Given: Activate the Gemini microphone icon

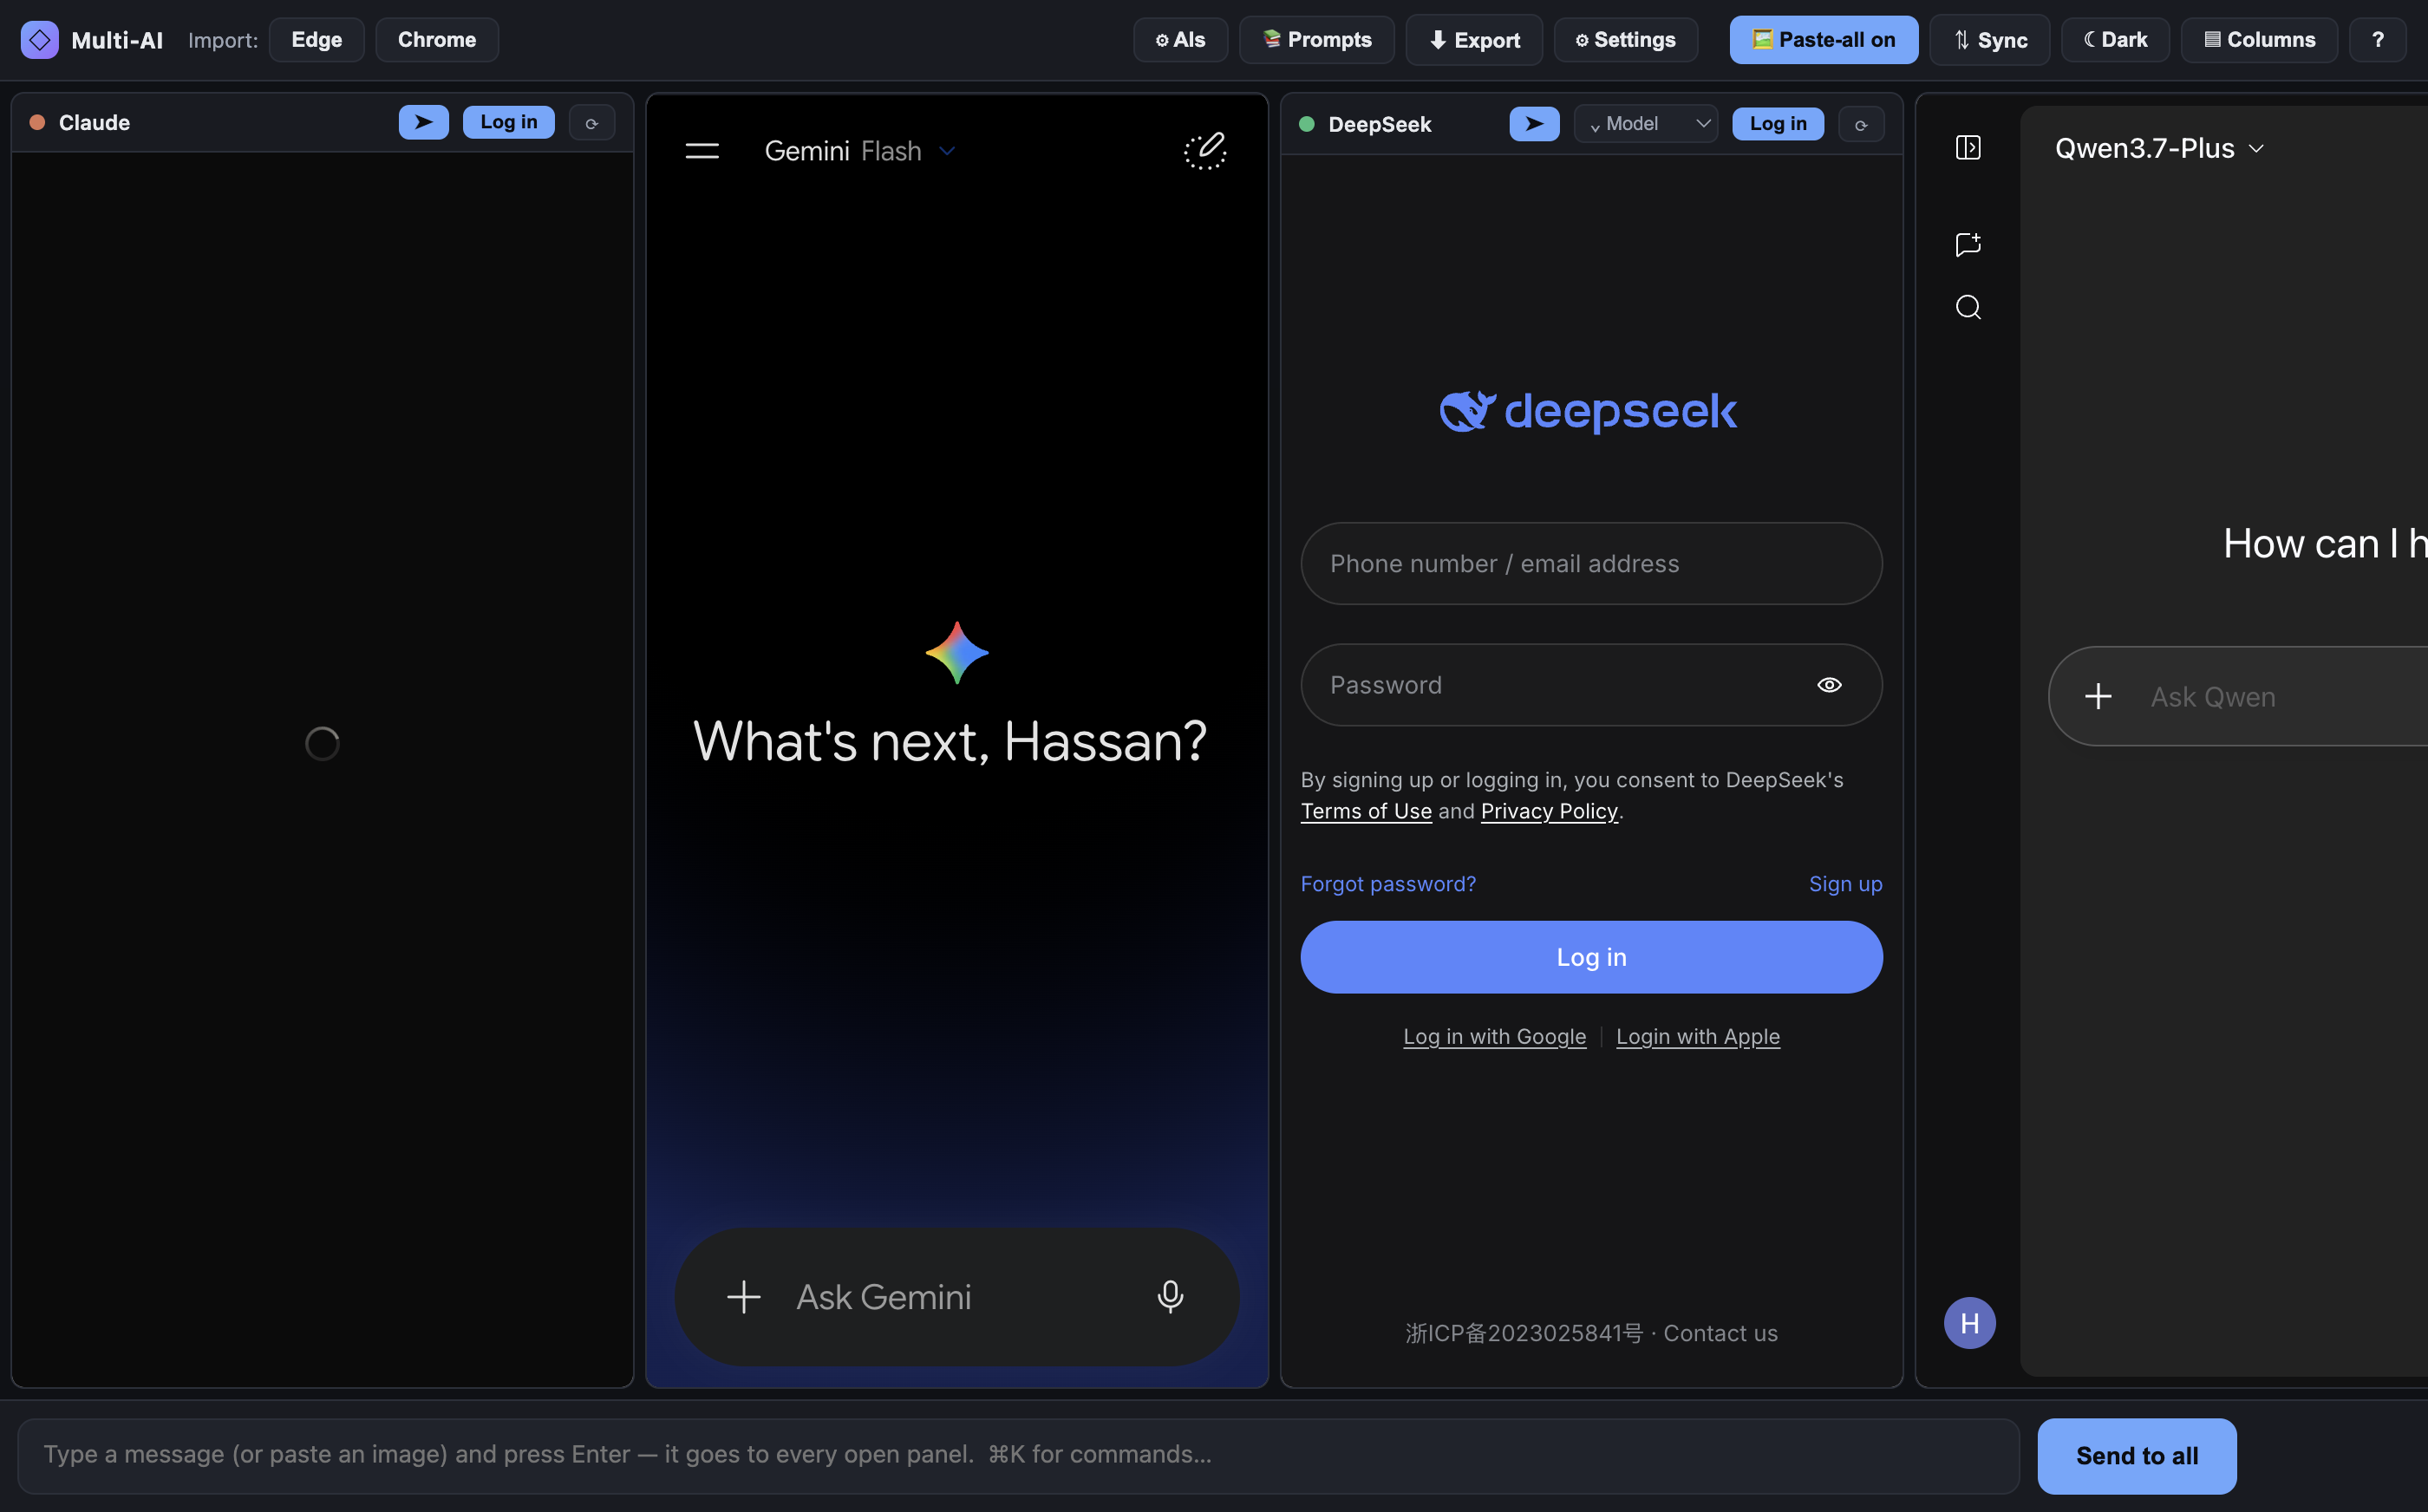Looking at the screenshot, I should point(1170,1297).
